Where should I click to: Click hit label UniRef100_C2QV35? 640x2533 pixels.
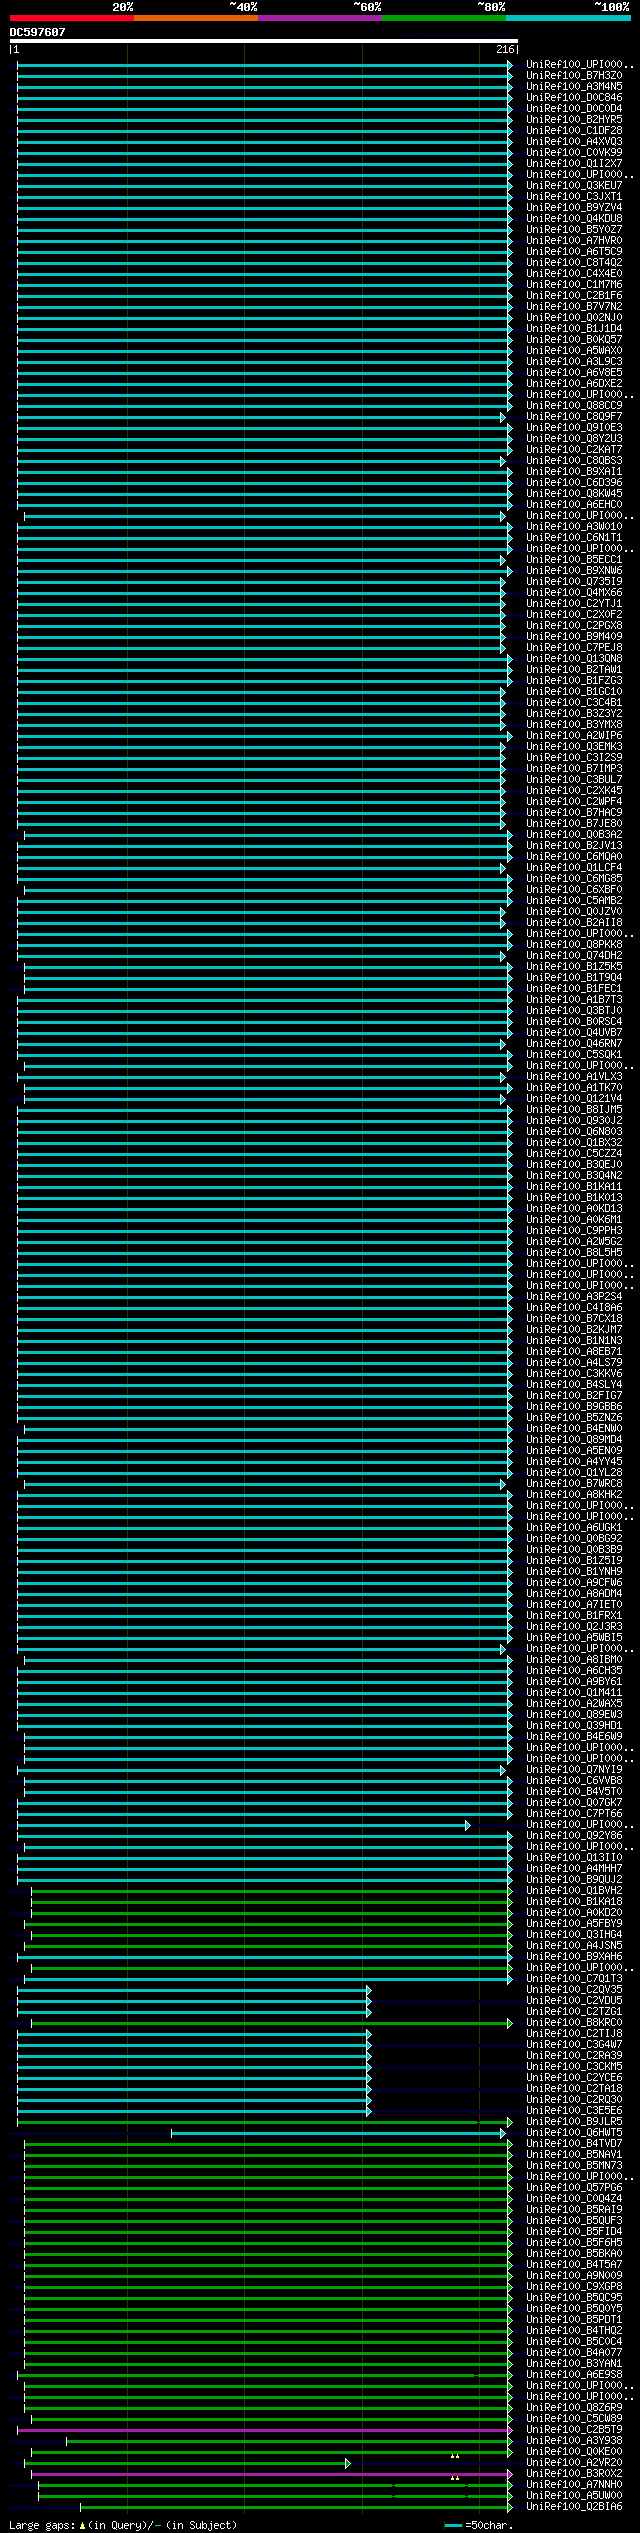point(574,1989)
